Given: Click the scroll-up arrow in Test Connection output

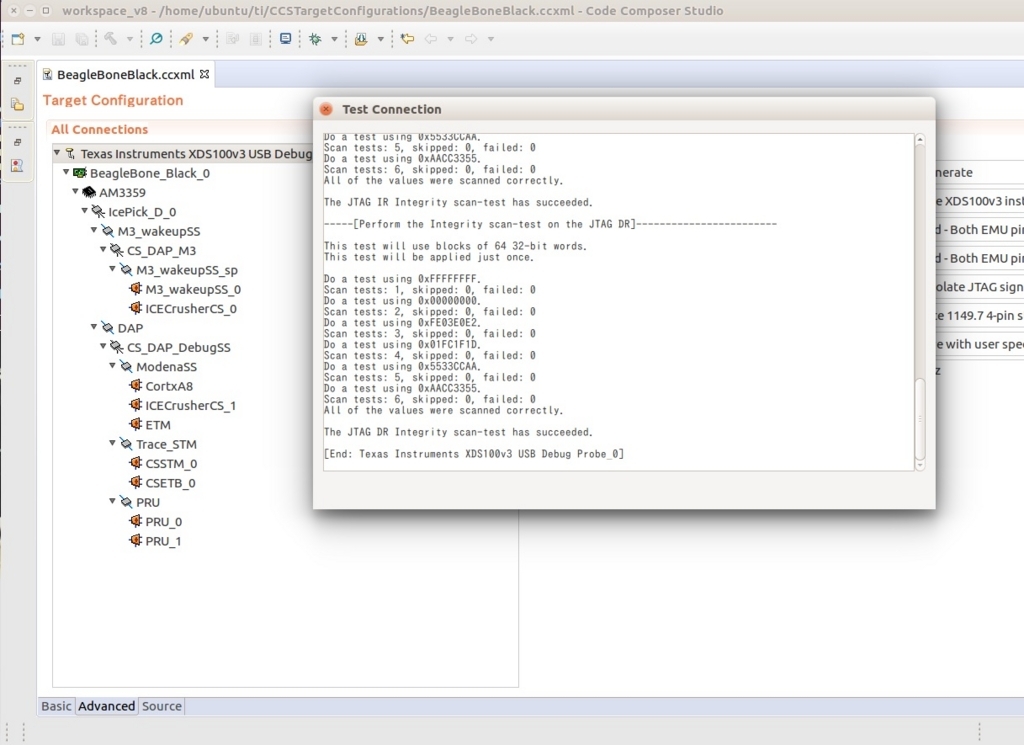Looking at the screenshot, I should 920,140.
